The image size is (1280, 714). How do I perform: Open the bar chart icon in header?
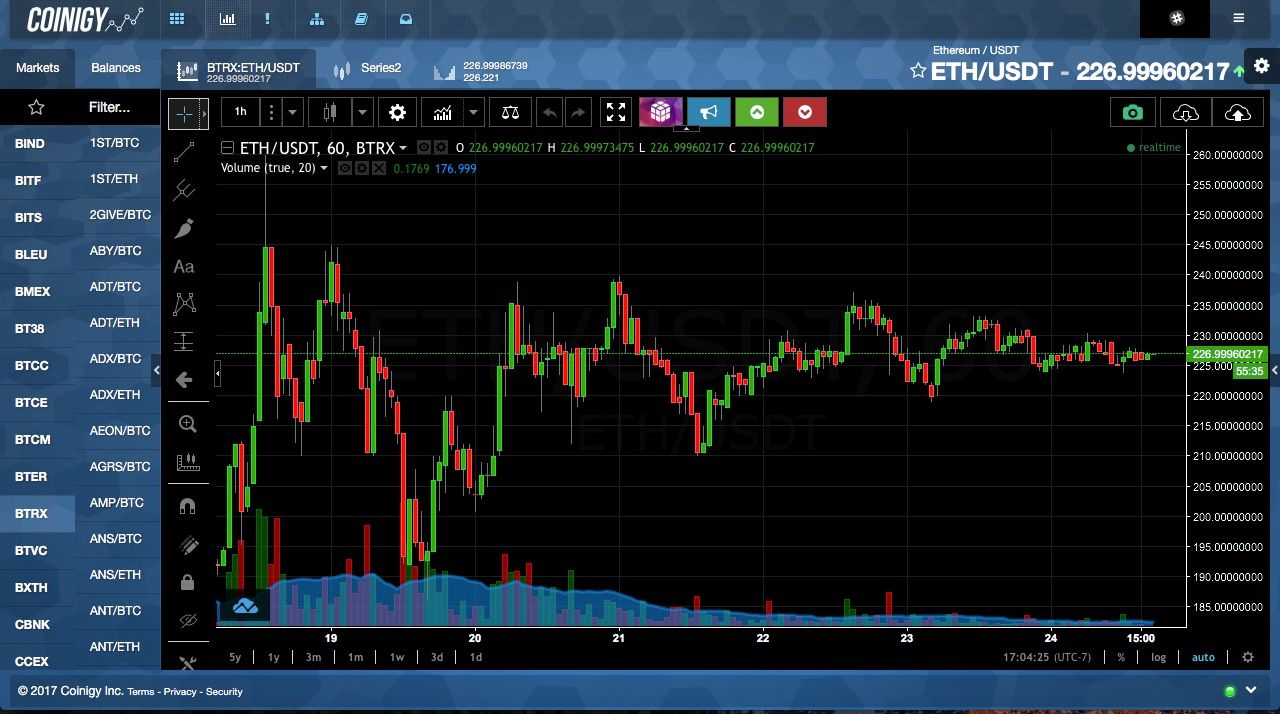[x=228, y=18]
